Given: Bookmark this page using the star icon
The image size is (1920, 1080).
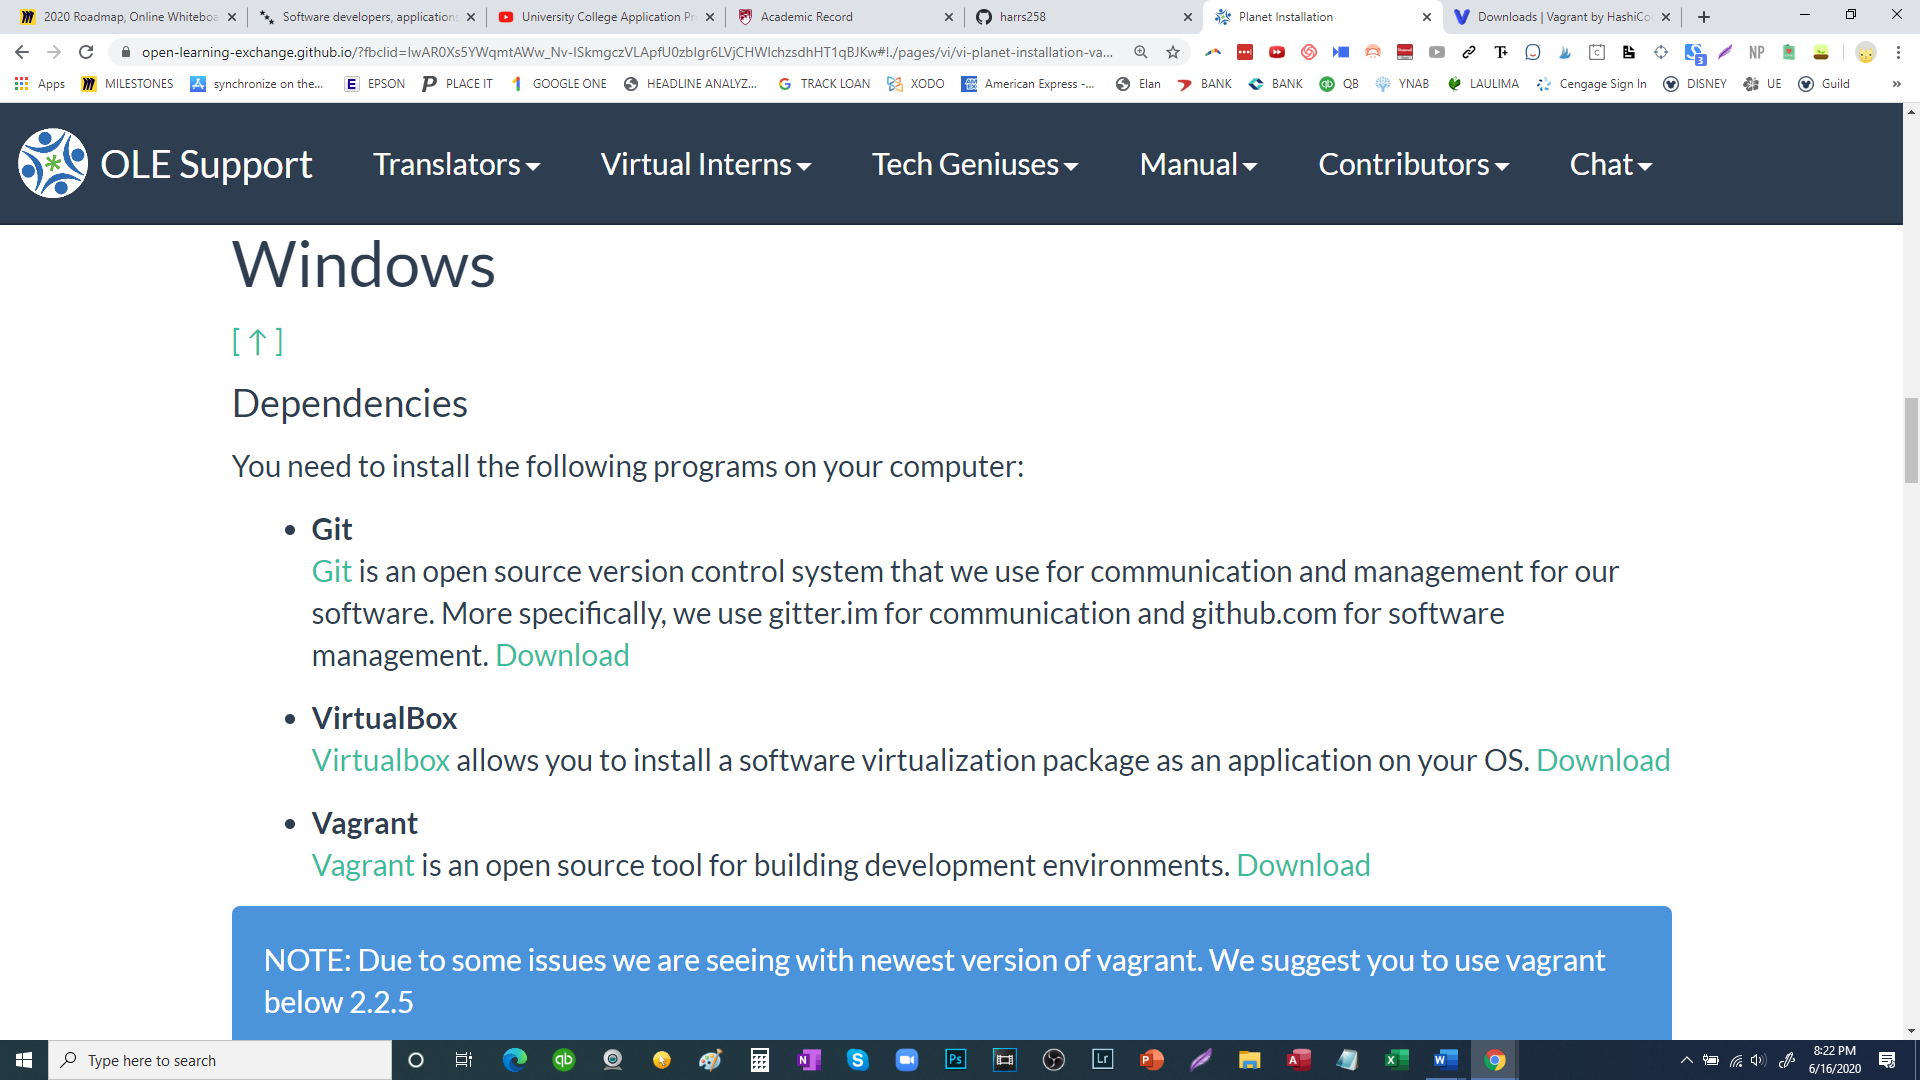Looking at the screenshot, I should 1172,51.
